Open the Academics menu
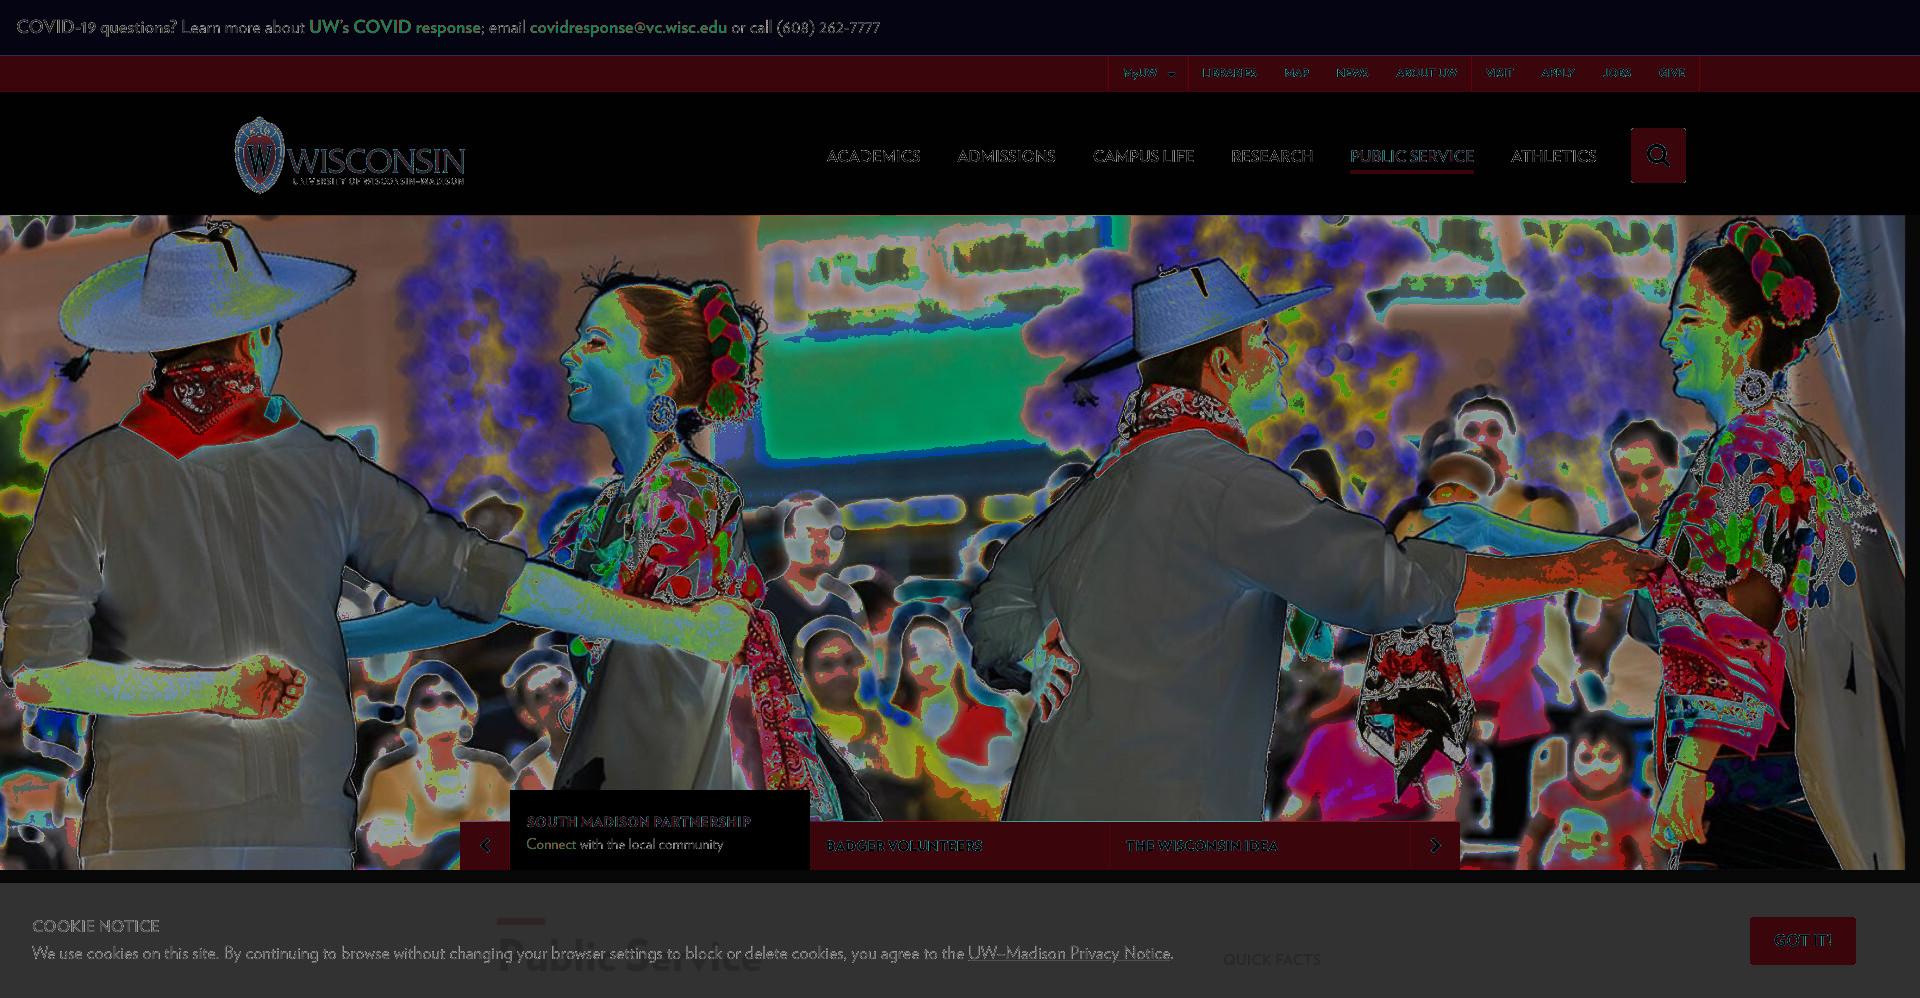The image size is (1920, 998). pos(873,156)
